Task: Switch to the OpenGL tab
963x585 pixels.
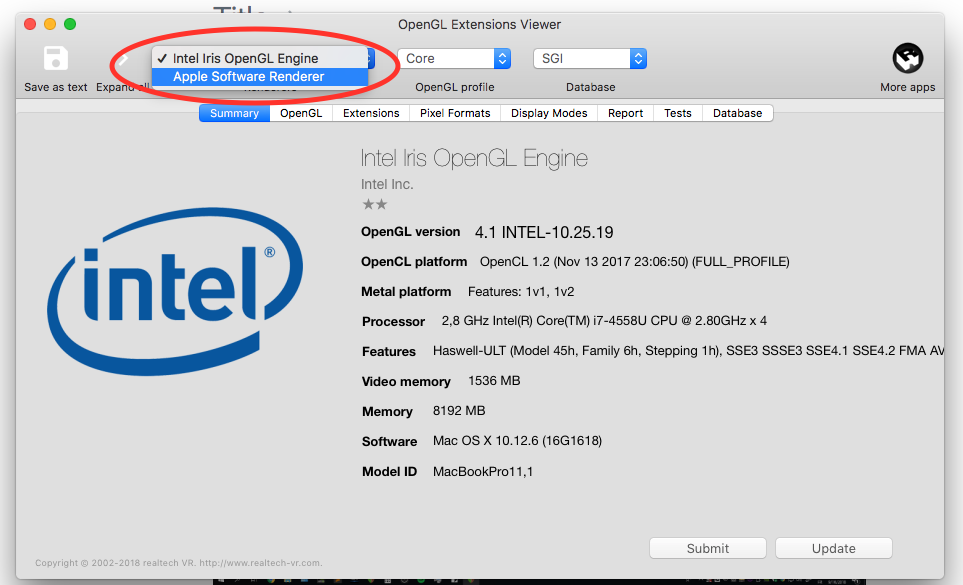Action: point(301,113)
